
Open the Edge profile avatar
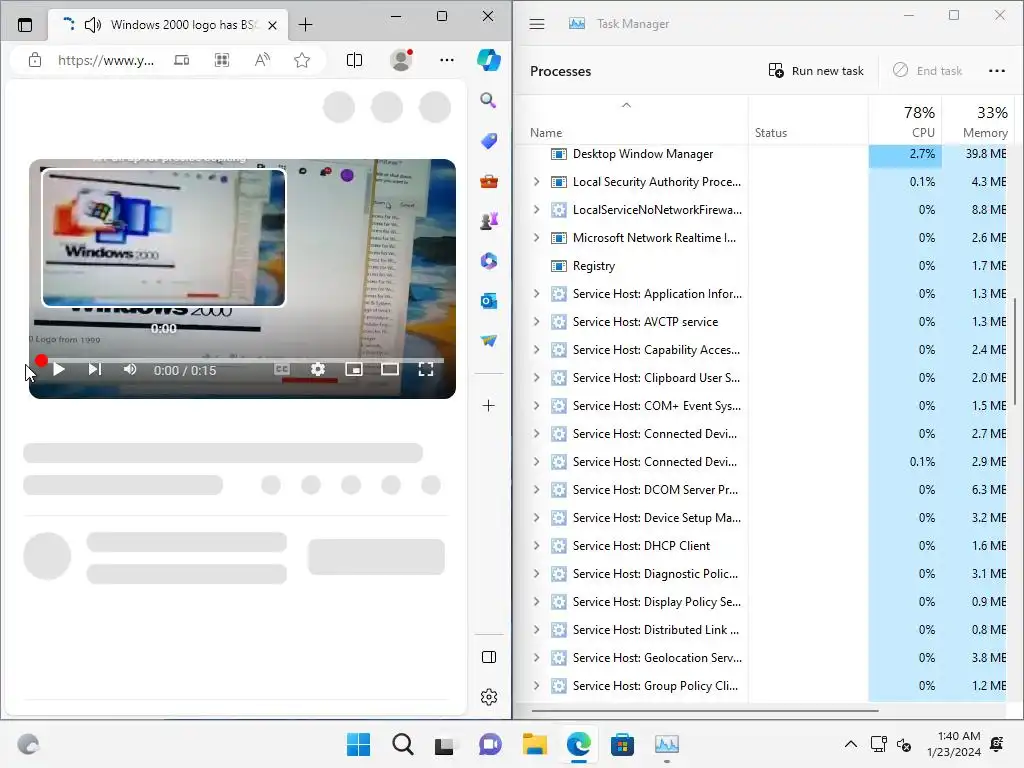pos(401,60)
